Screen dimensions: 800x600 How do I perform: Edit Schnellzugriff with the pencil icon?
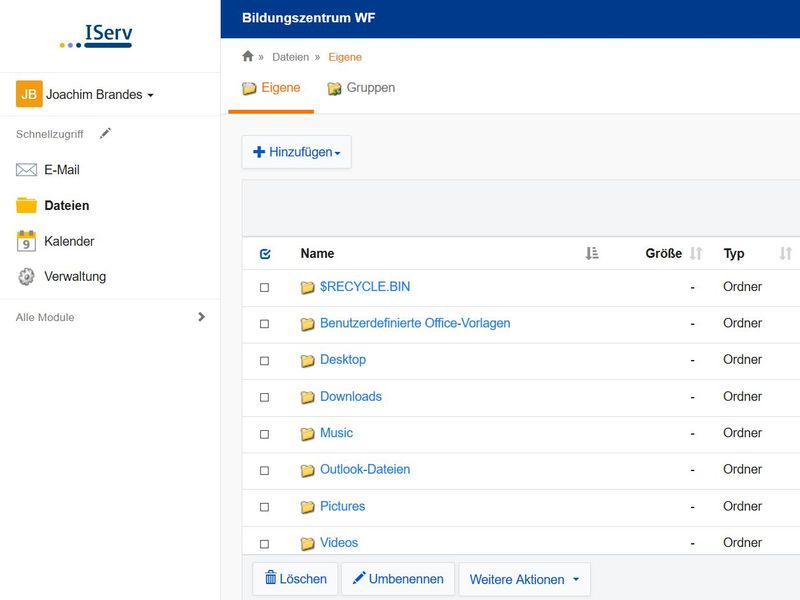(x=105, y=134)
